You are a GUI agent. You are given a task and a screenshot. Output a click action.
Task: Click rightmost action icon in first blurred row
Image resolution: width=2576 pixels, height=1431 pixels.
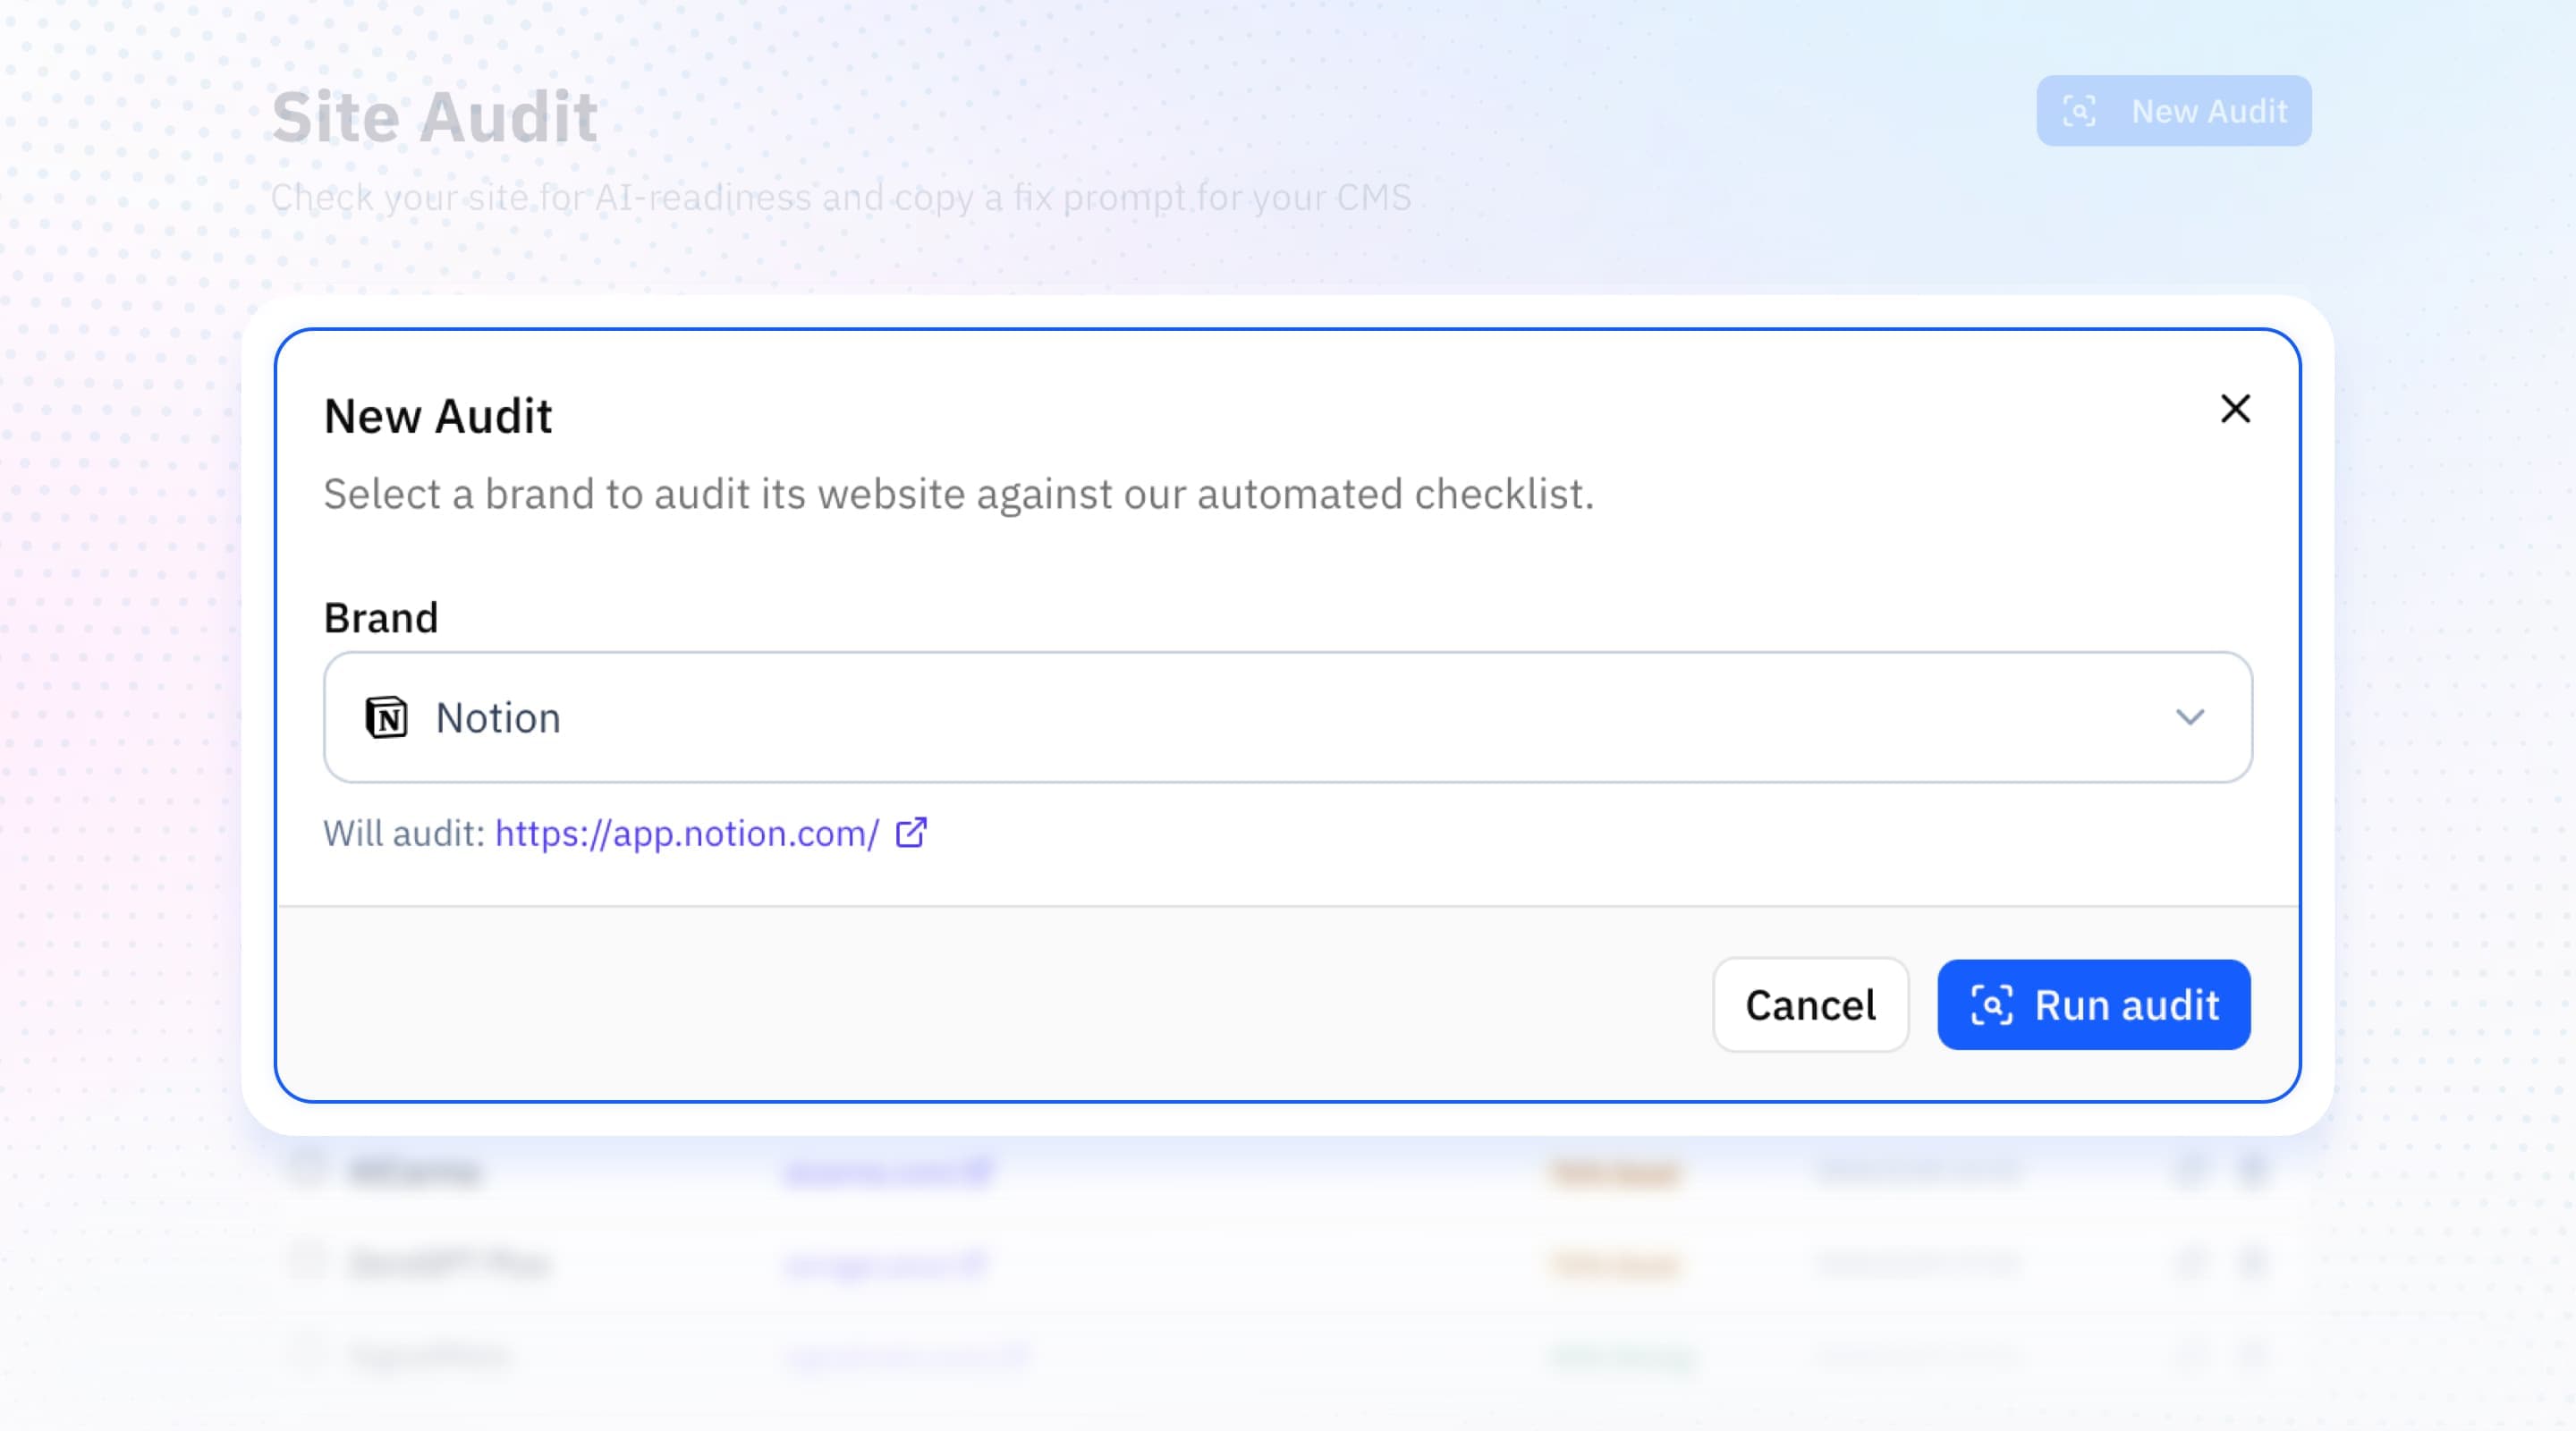(2252, 1169)
